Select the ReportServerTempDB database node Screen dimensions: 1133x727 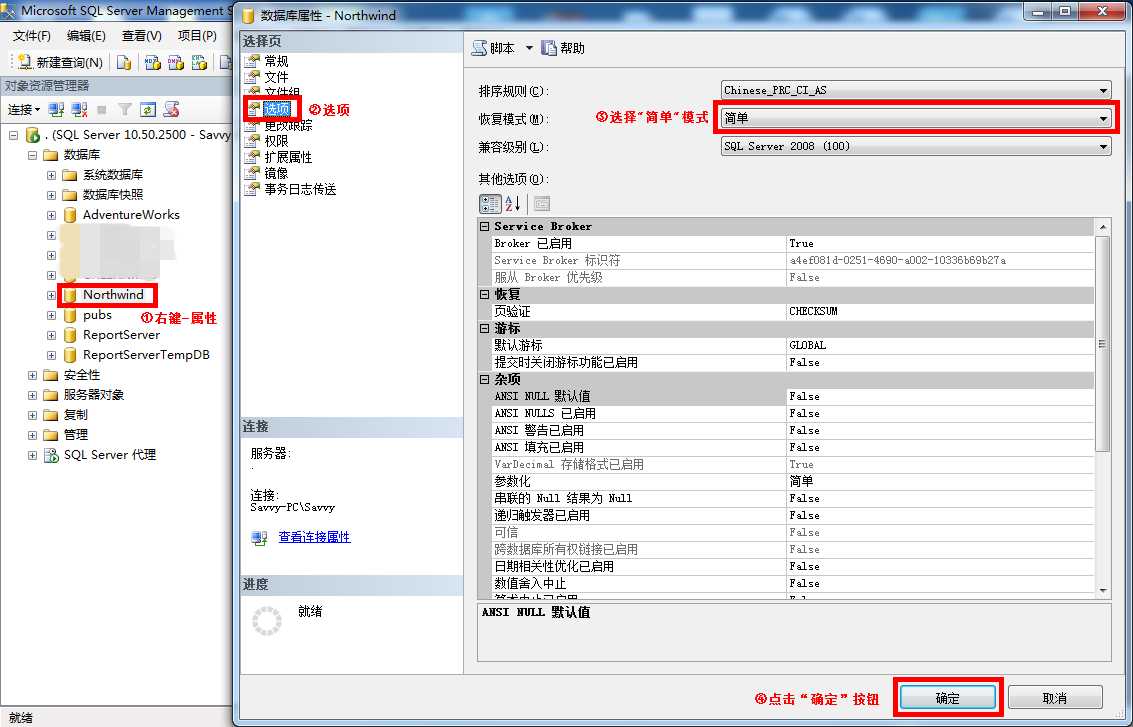click(x=146, y=355)
